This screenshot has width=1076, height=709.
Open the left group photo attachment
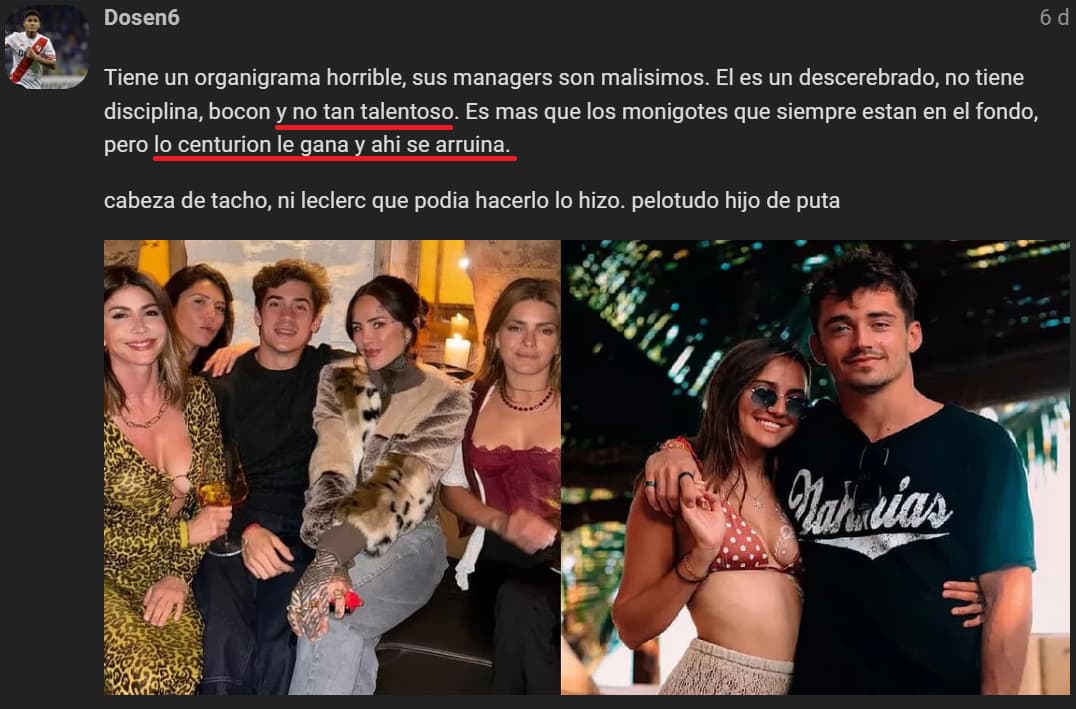332,467
